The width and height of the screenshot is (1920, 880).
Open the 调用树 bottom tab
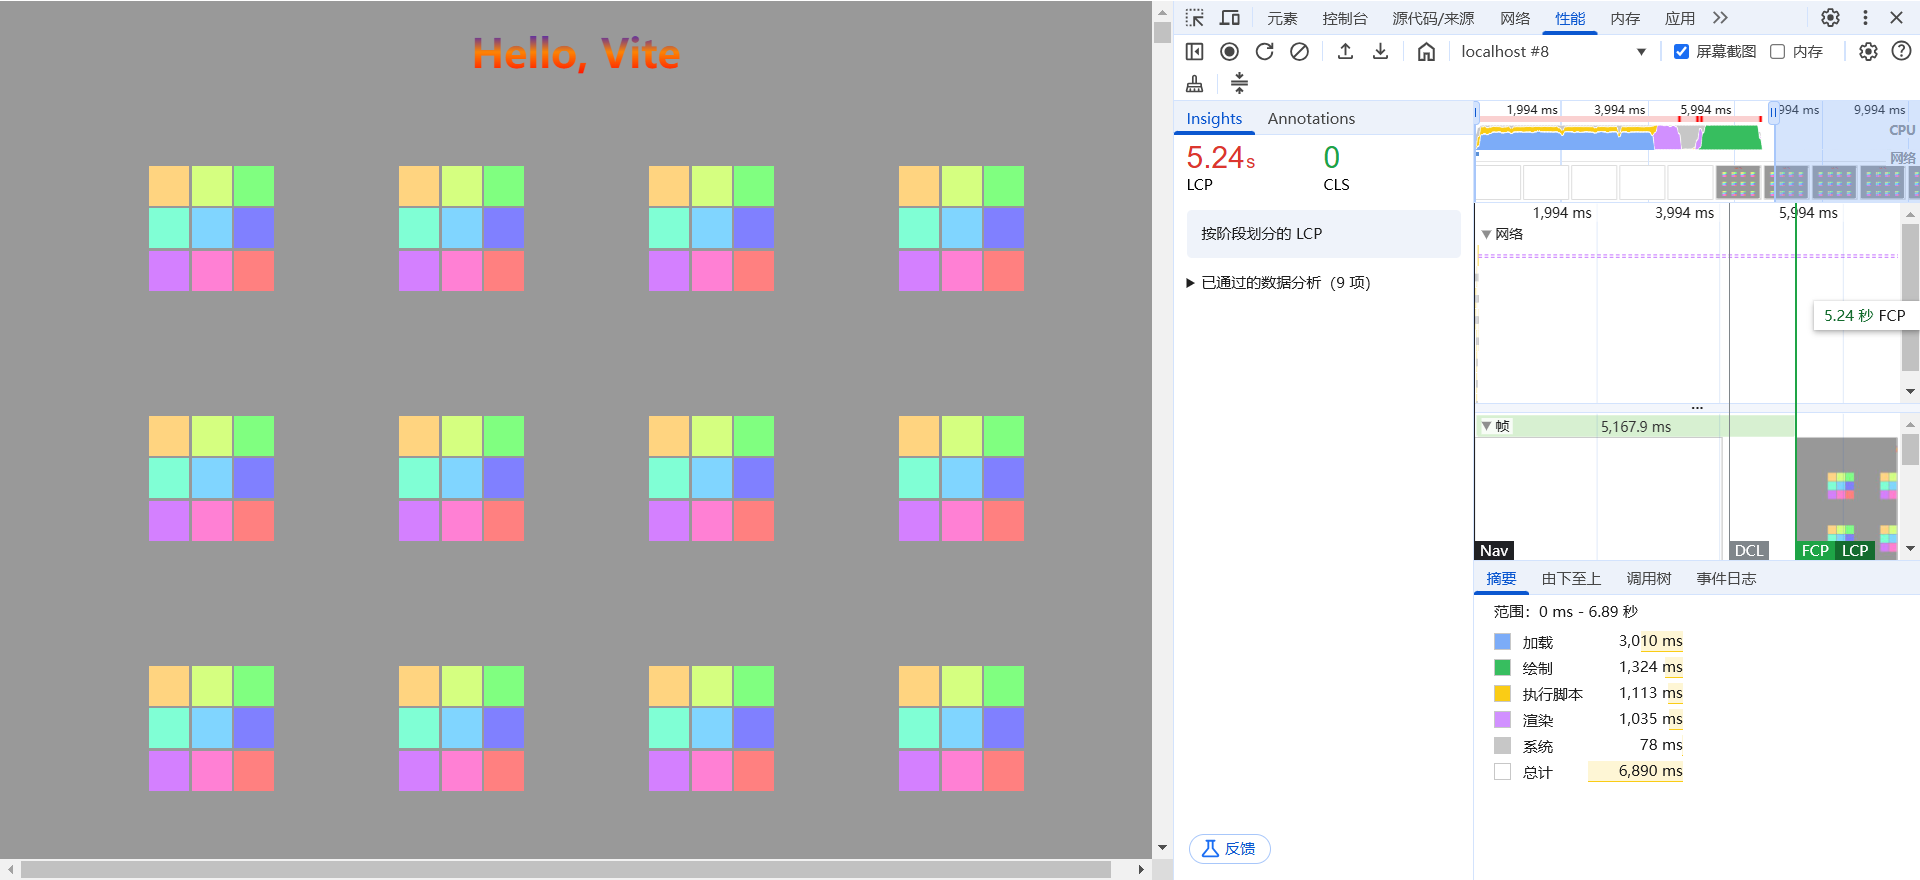(1648, 579)
